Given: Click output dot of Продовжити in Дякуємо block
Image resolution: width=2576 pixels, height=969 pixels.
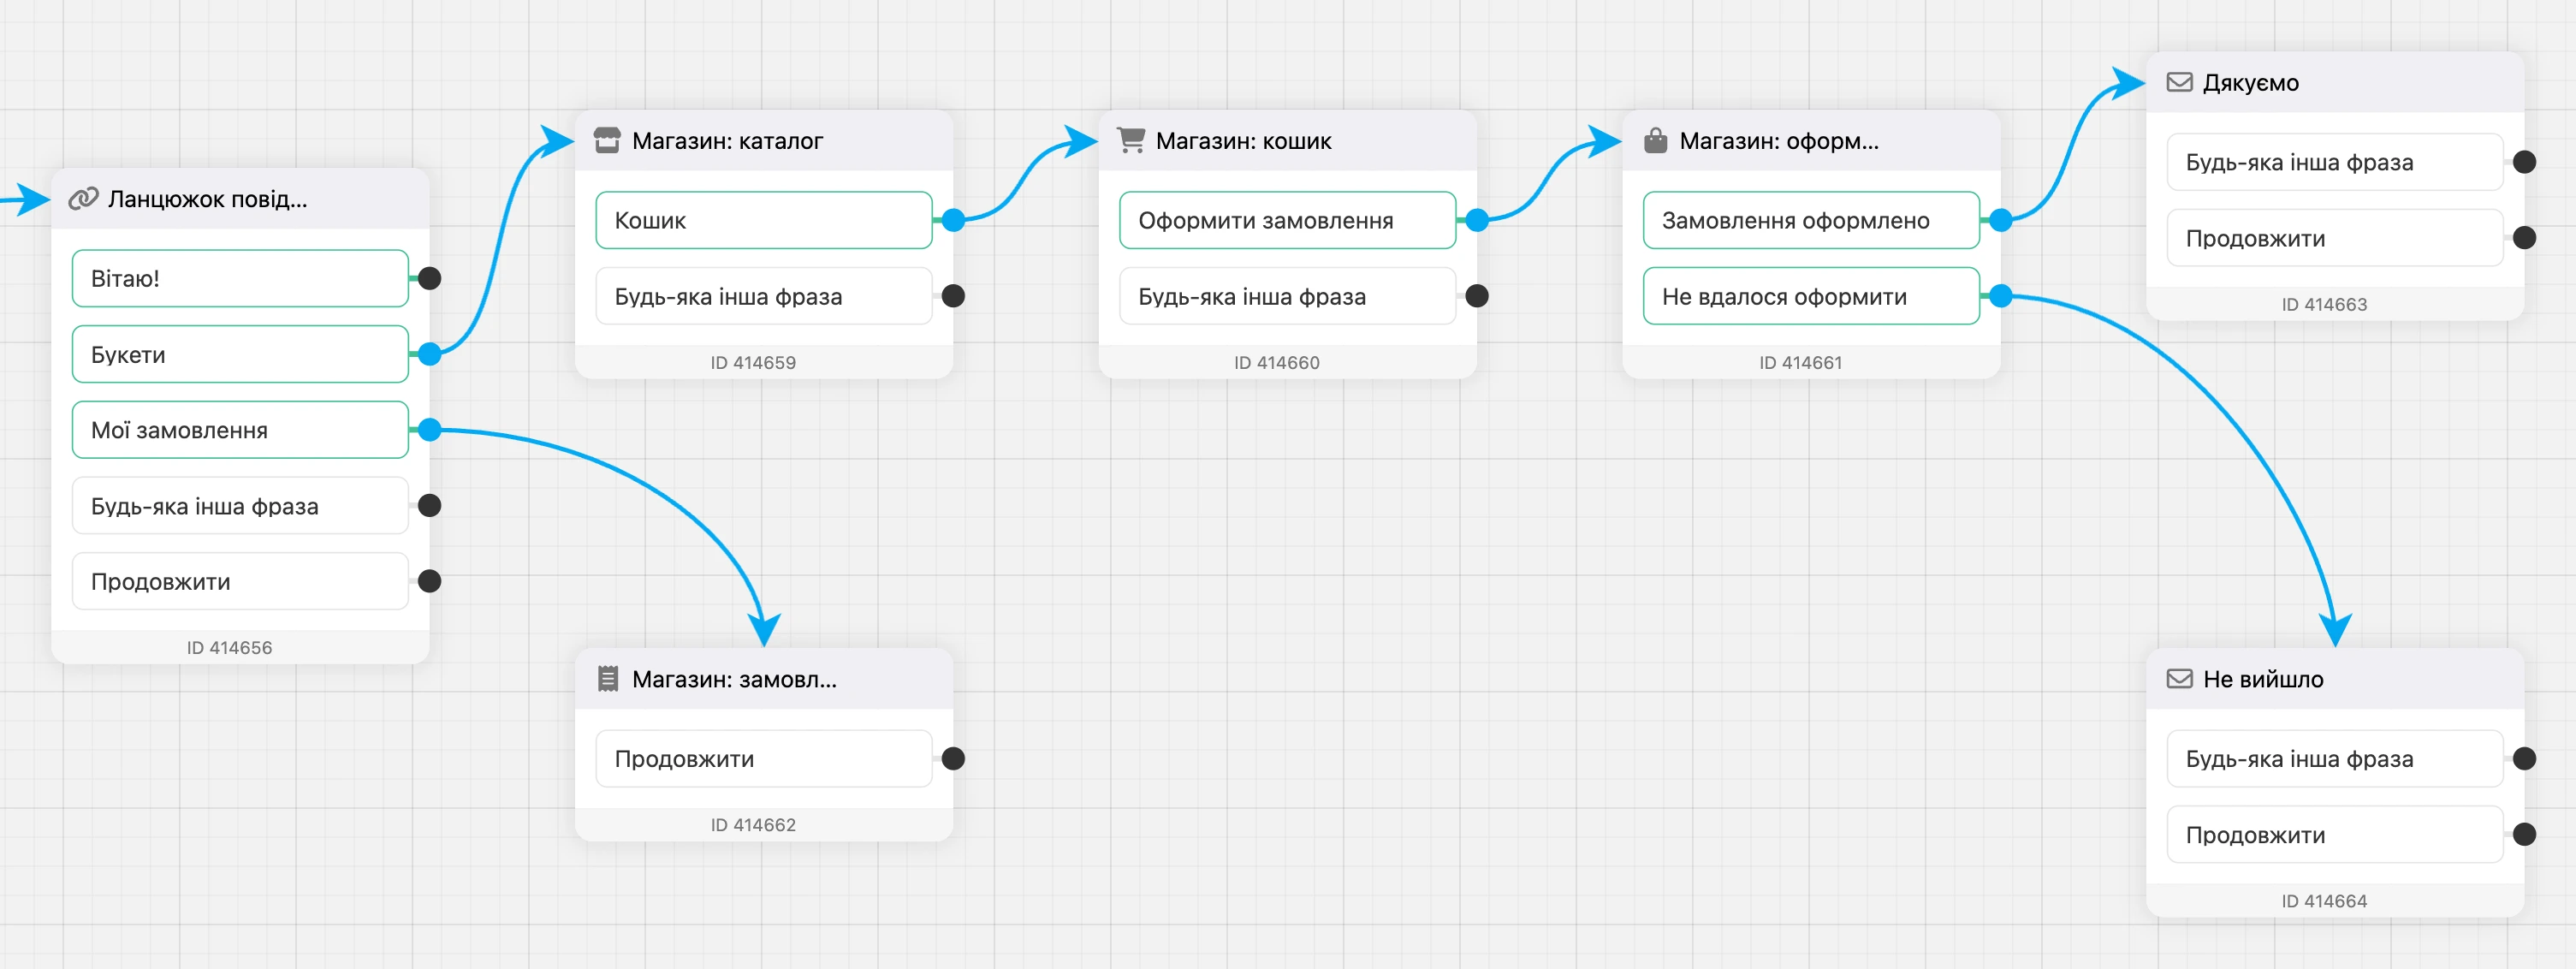Looking at the screenshot, I should (2524, 238).
